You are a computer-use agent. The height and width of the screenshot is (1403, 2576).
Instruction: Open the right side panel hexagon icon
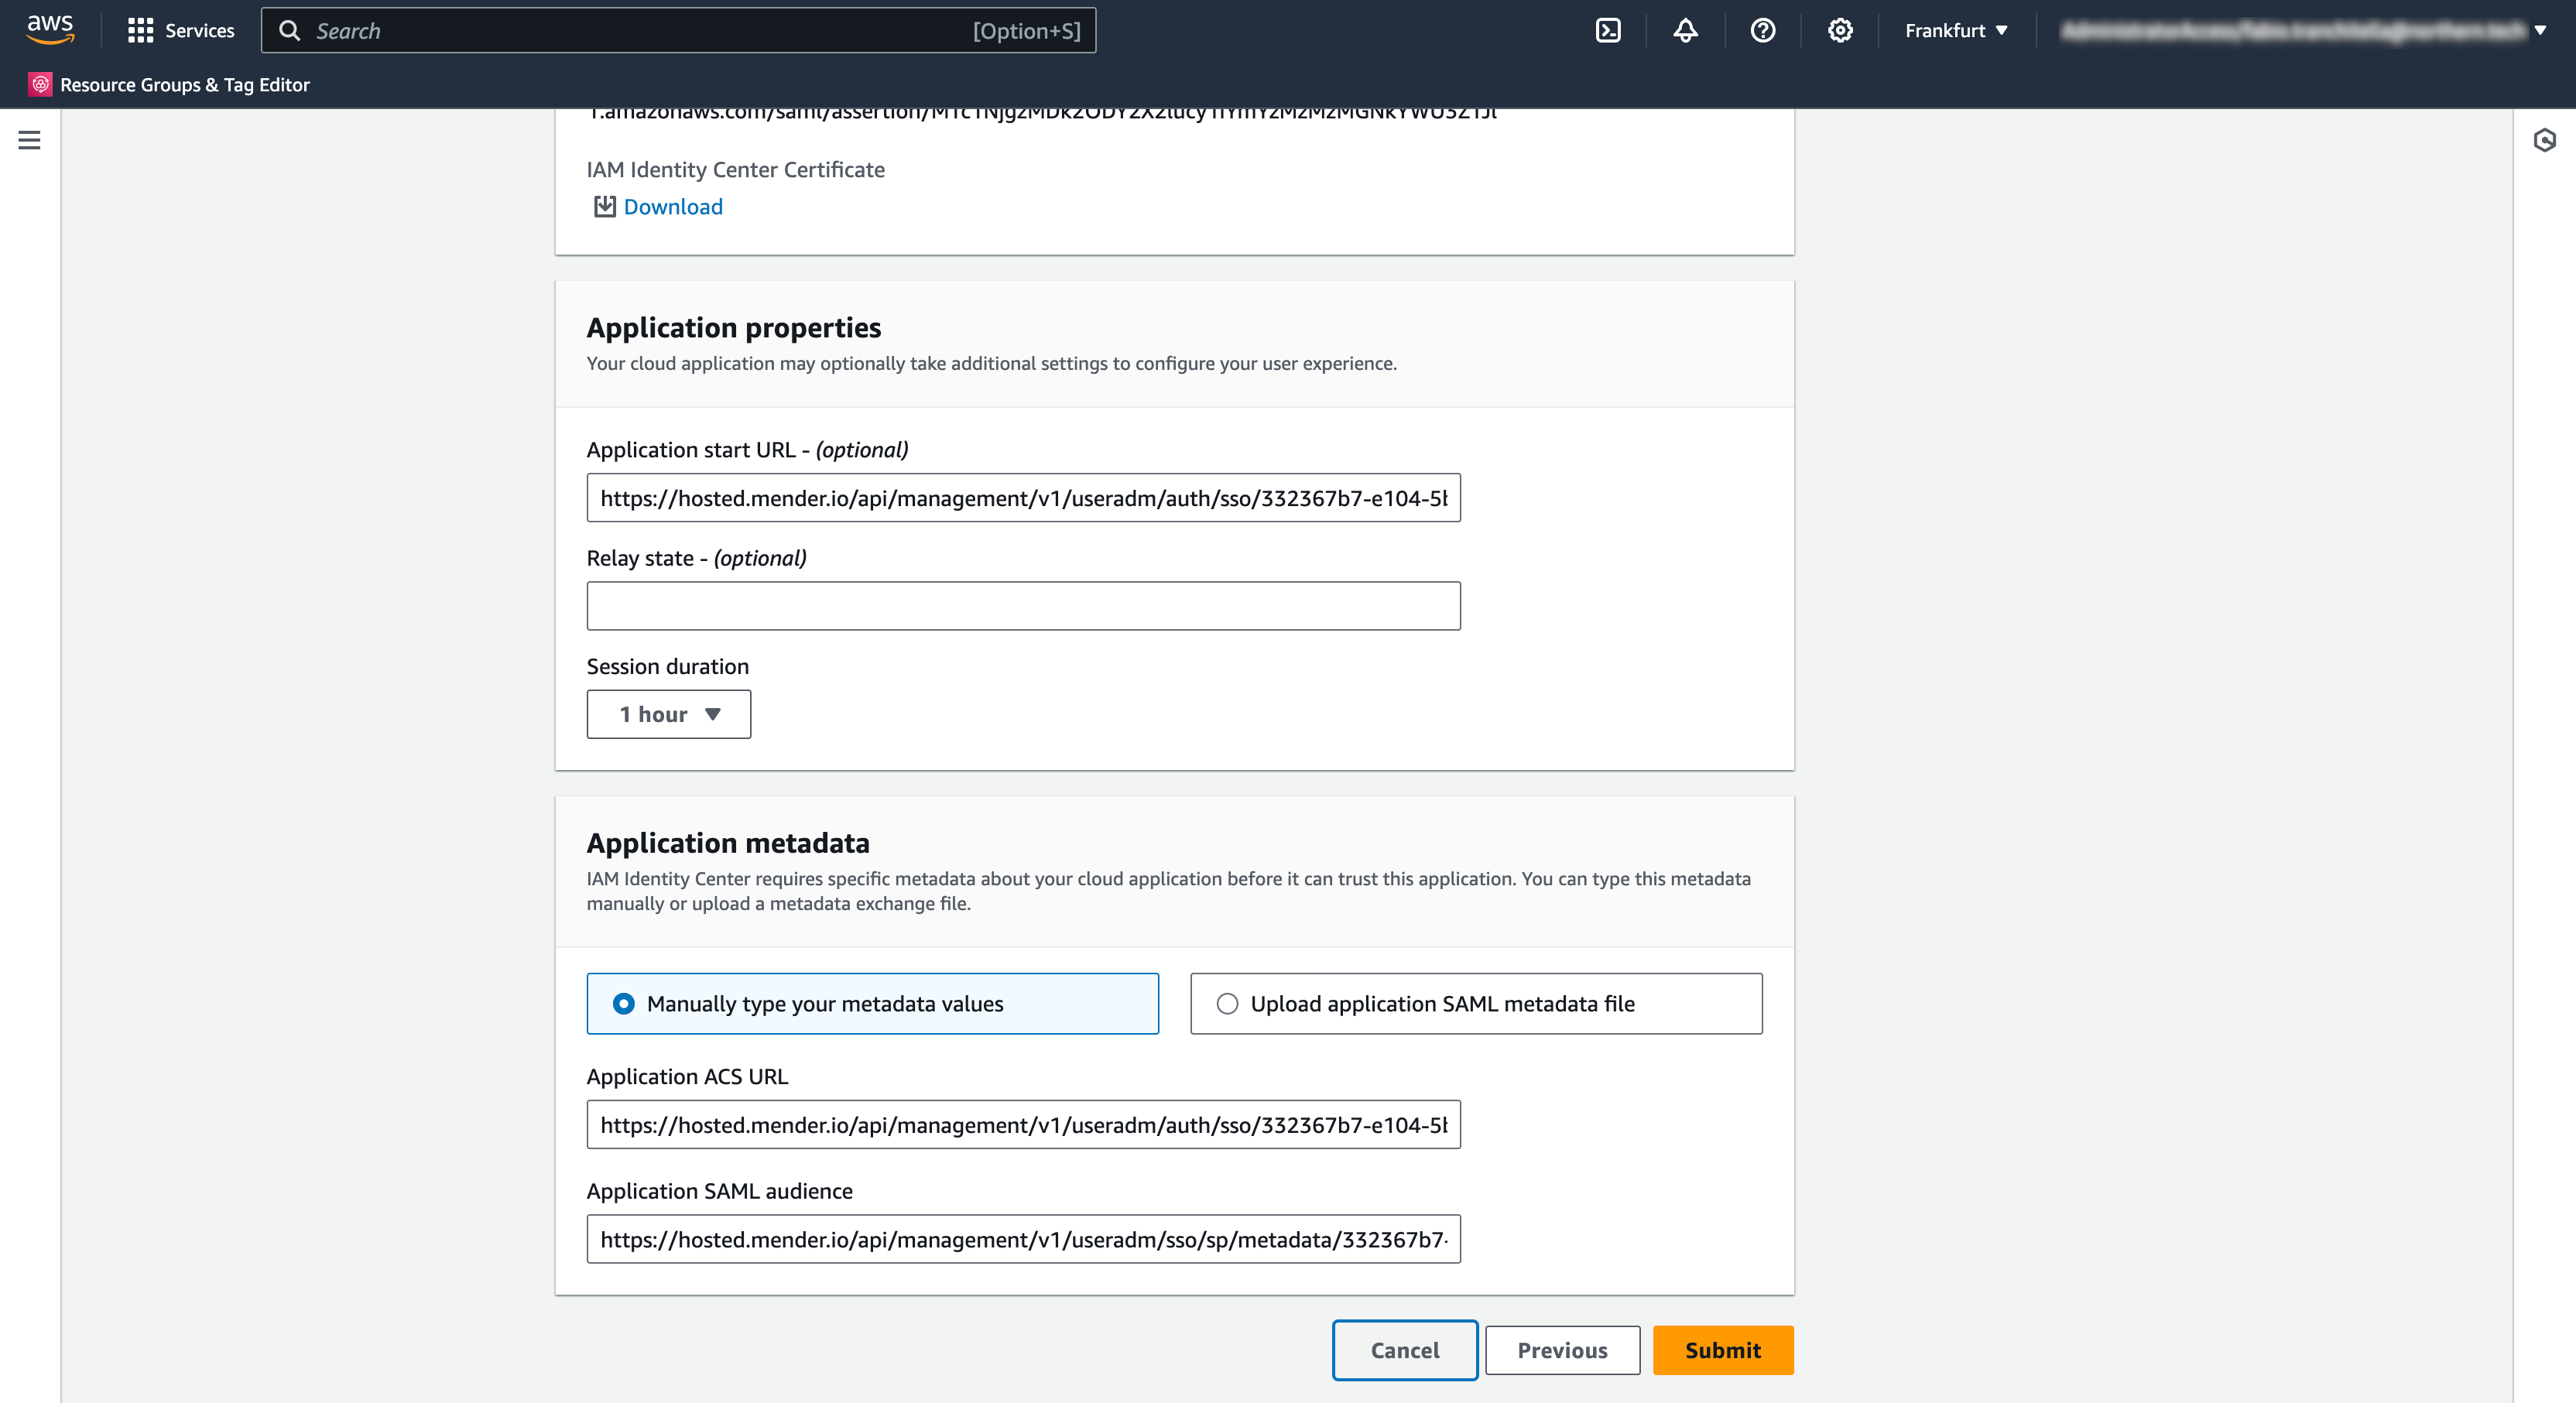pyautogui.click(x=2544, y=140)
